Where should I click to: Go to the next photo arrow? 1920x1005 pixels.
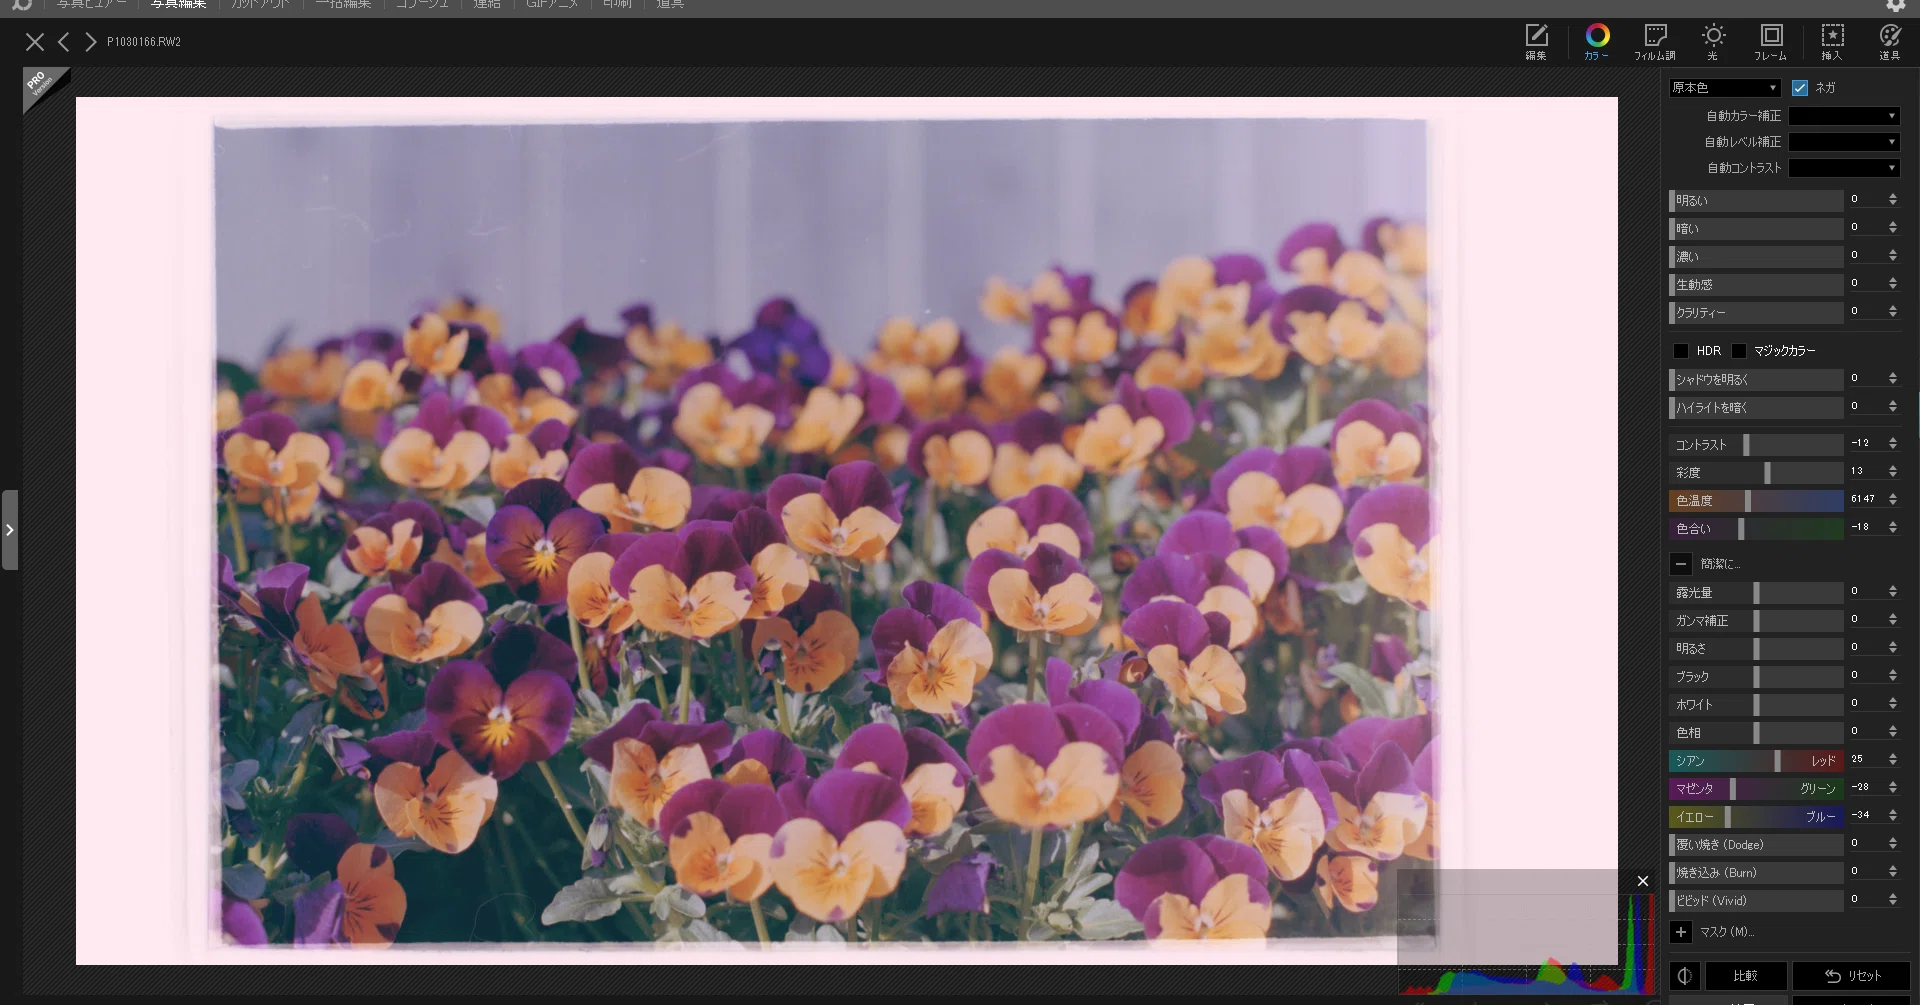(x=91, y=42)
